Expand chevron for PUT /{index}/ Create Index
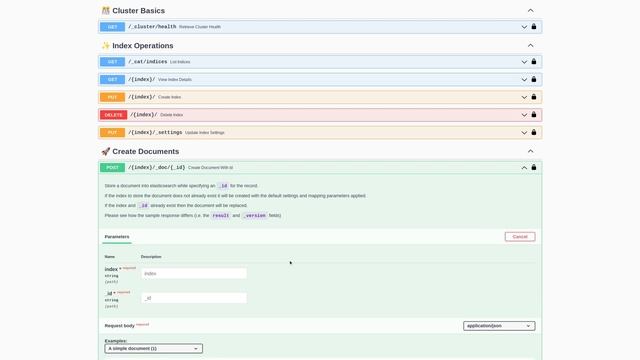The width and height of the screenshot is (640, 360). click(x=524, y=97)
